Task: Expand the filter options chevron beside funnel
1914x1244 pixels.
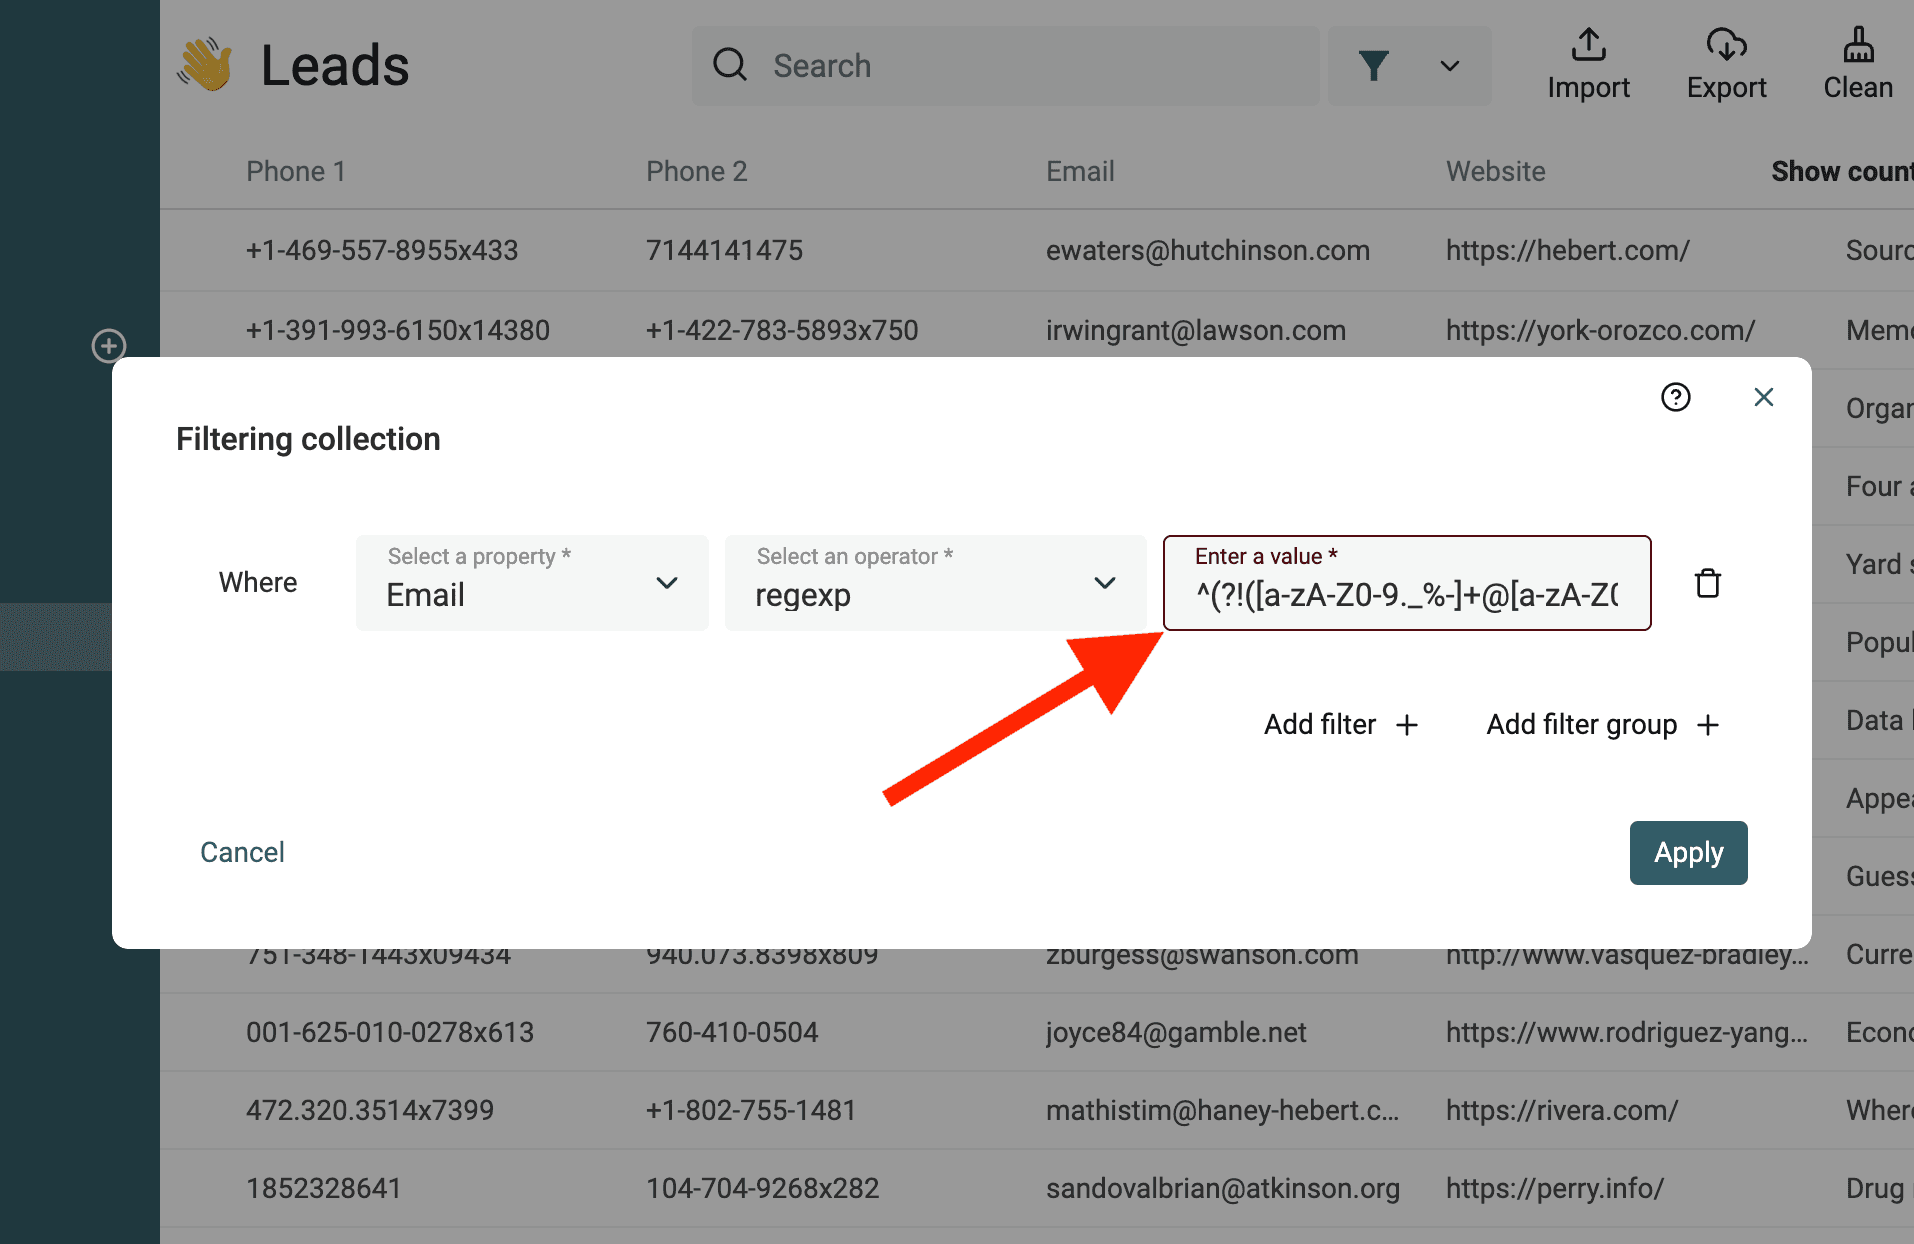Action: [x=1449, y=66]
